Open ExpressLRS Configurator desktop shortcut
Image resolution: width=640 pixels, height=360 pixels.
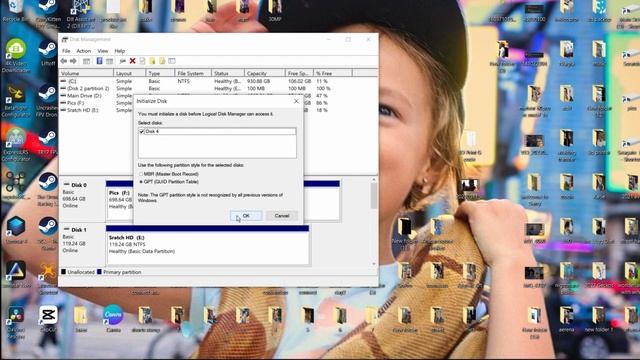pyautogui.click(x=16, y=144)
